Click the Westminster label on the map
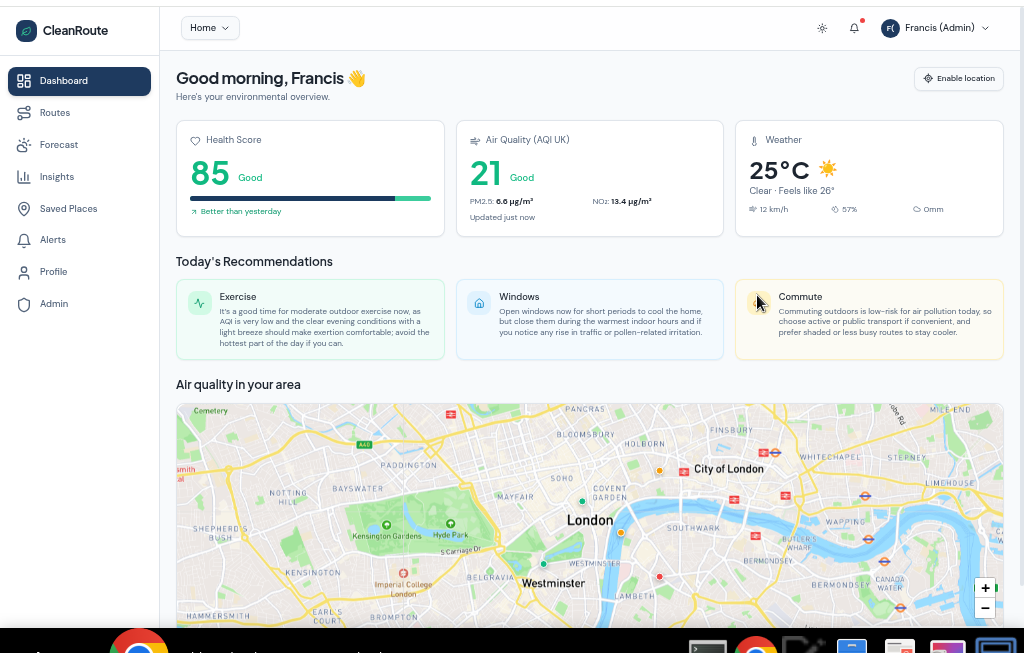 (553, 583)
